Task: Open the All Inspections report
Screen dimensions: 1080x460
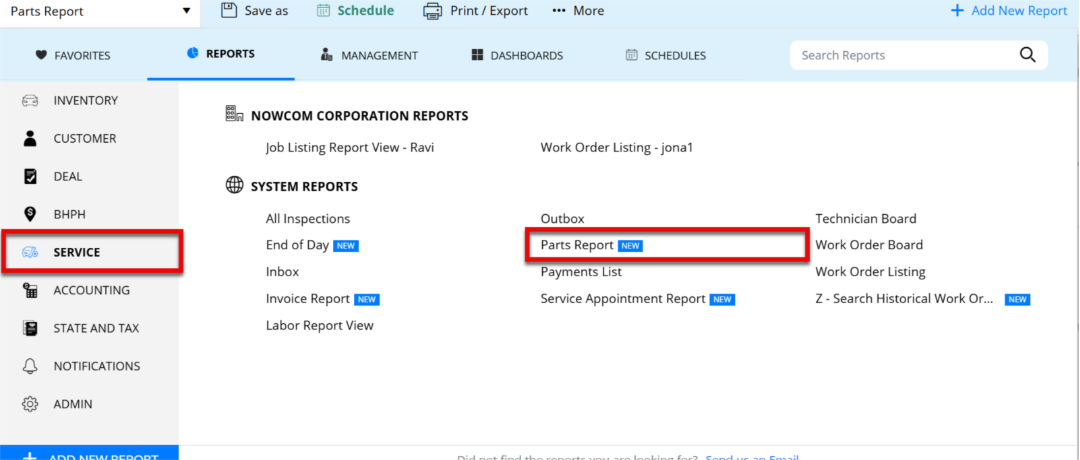Action: (308, 219)
